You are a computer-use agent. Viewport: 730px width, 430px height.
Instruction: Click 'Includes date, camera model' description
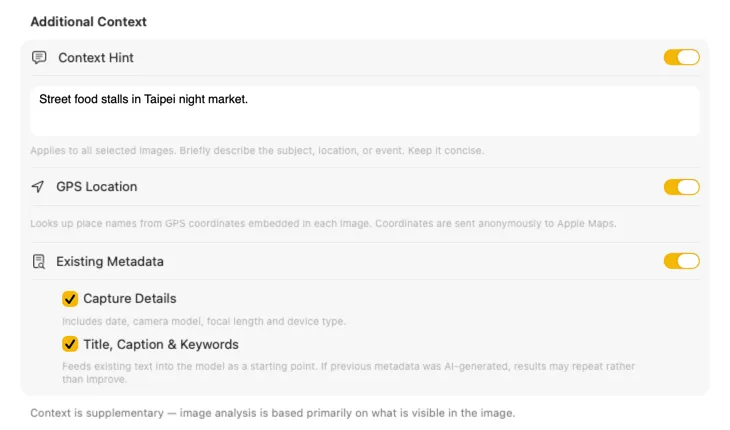click(204, 322)
